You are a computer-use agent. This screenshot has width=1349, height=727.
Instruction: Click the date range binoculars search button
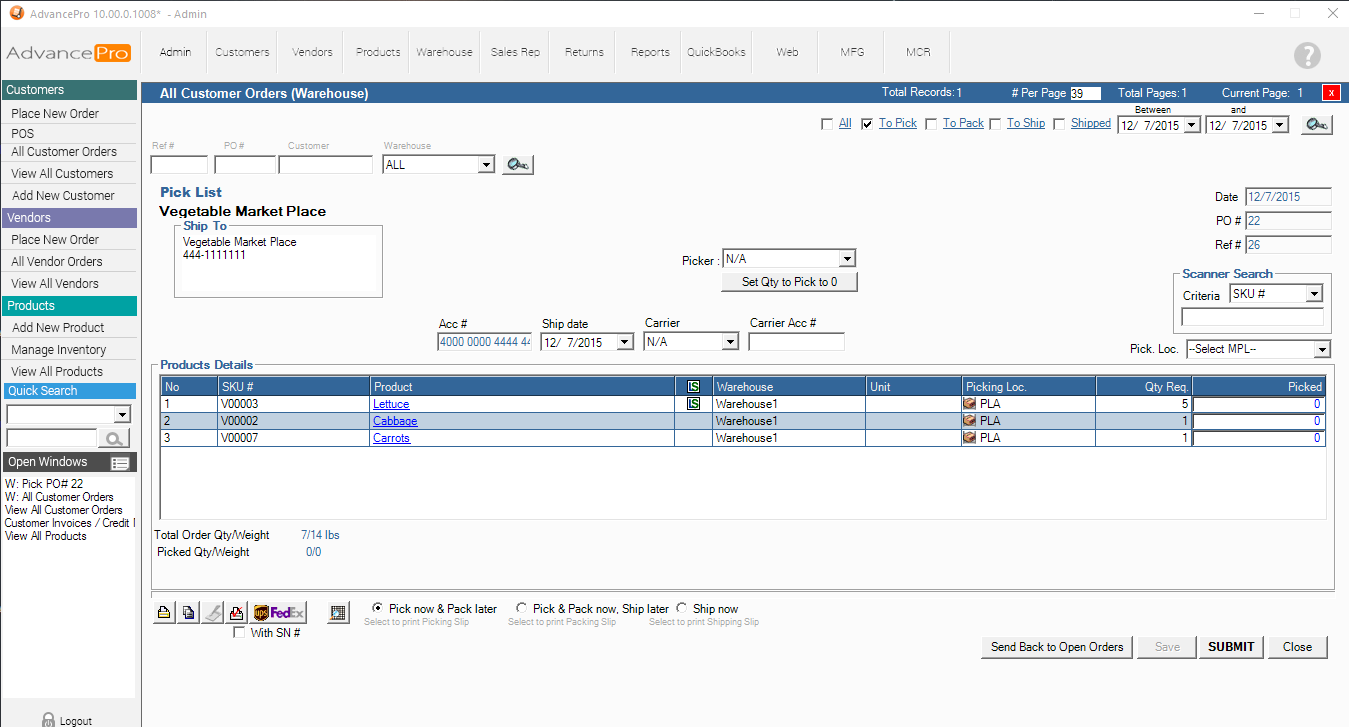tap(1316, 125)
